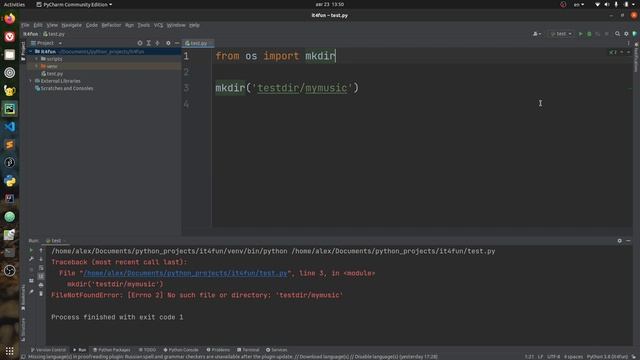Show applications grid at dock bottom

click(10, 351)
